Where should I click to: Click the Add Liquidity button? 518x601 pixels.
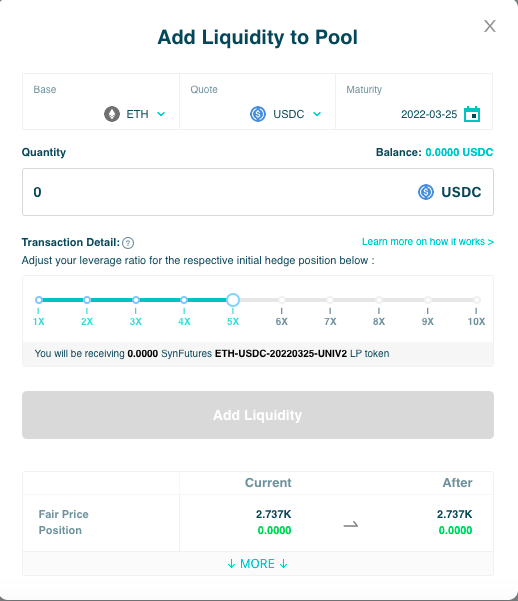click(x=258, y=415)
